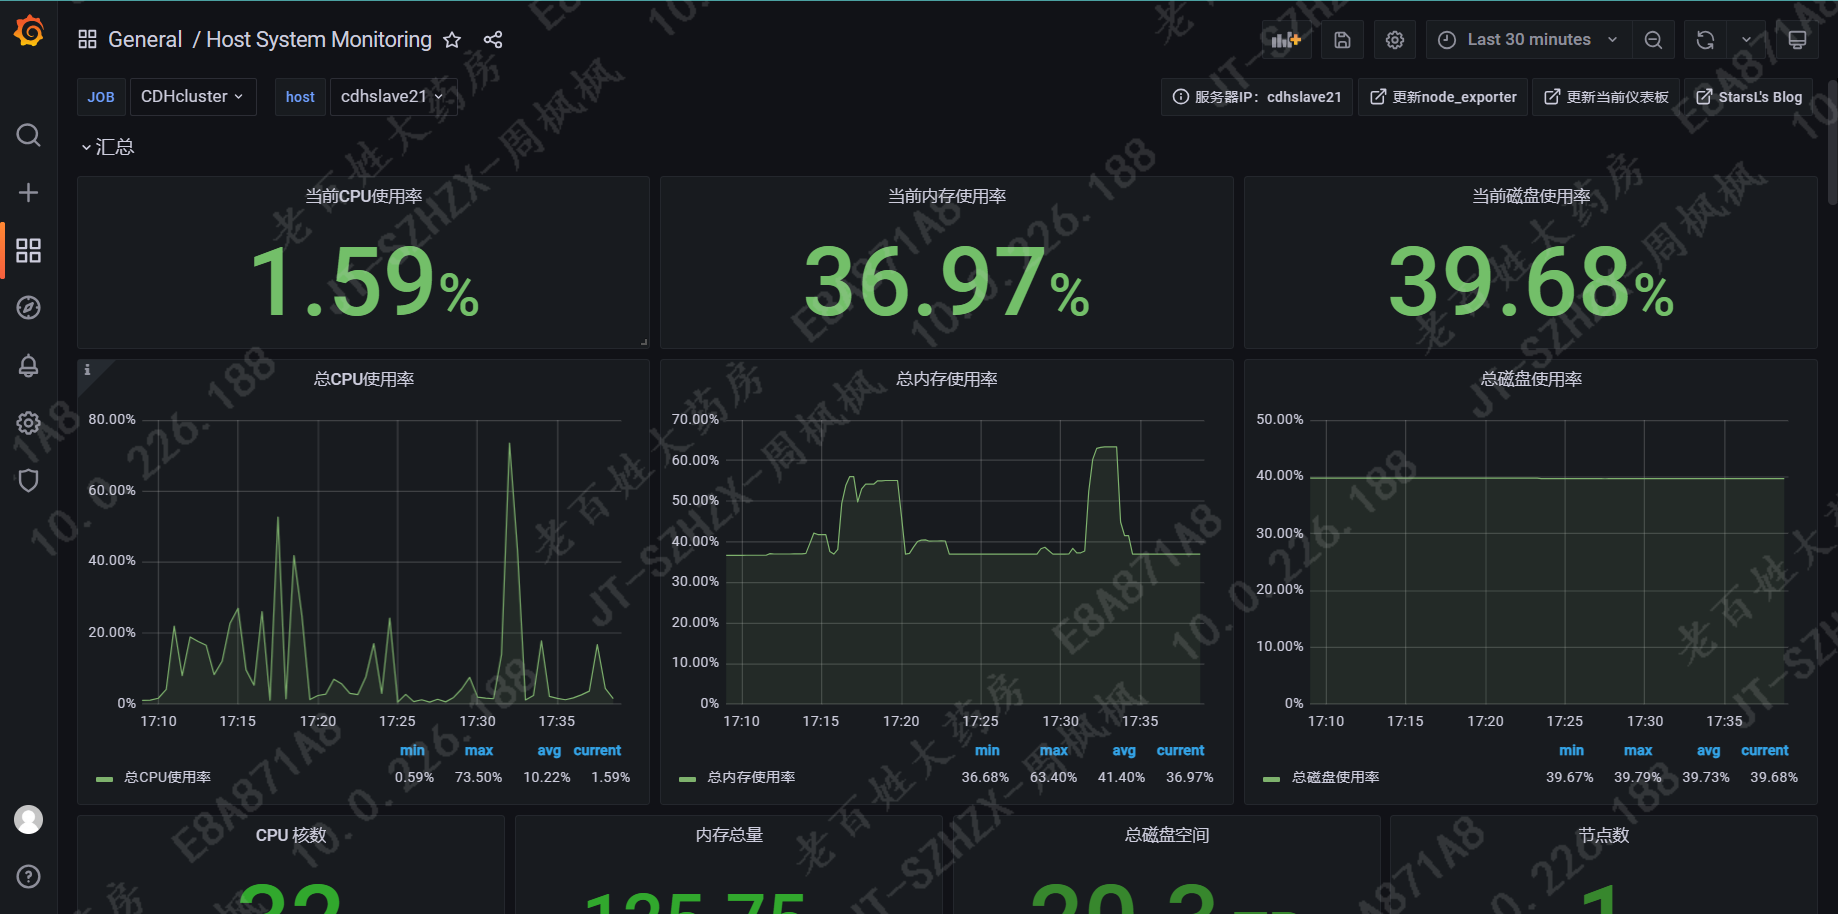1838x914 pixels.
Task: Refresh the dashboard
Action: click(1706, 40)
